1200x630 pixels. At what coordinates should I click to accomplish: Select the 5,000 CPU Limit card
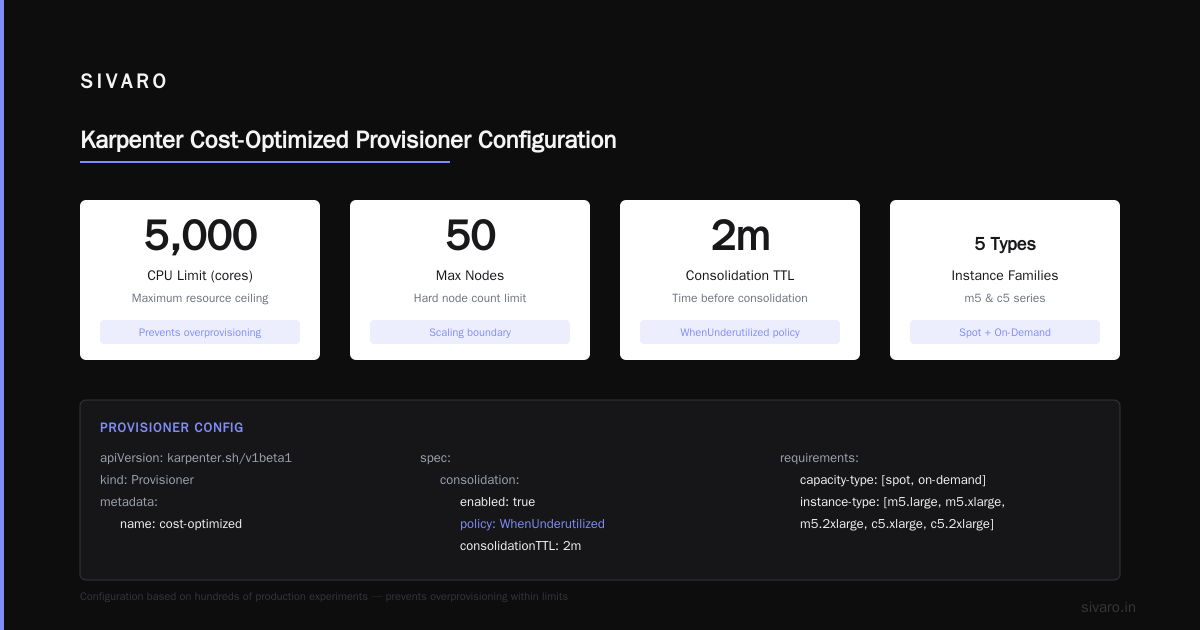[200, 280]
